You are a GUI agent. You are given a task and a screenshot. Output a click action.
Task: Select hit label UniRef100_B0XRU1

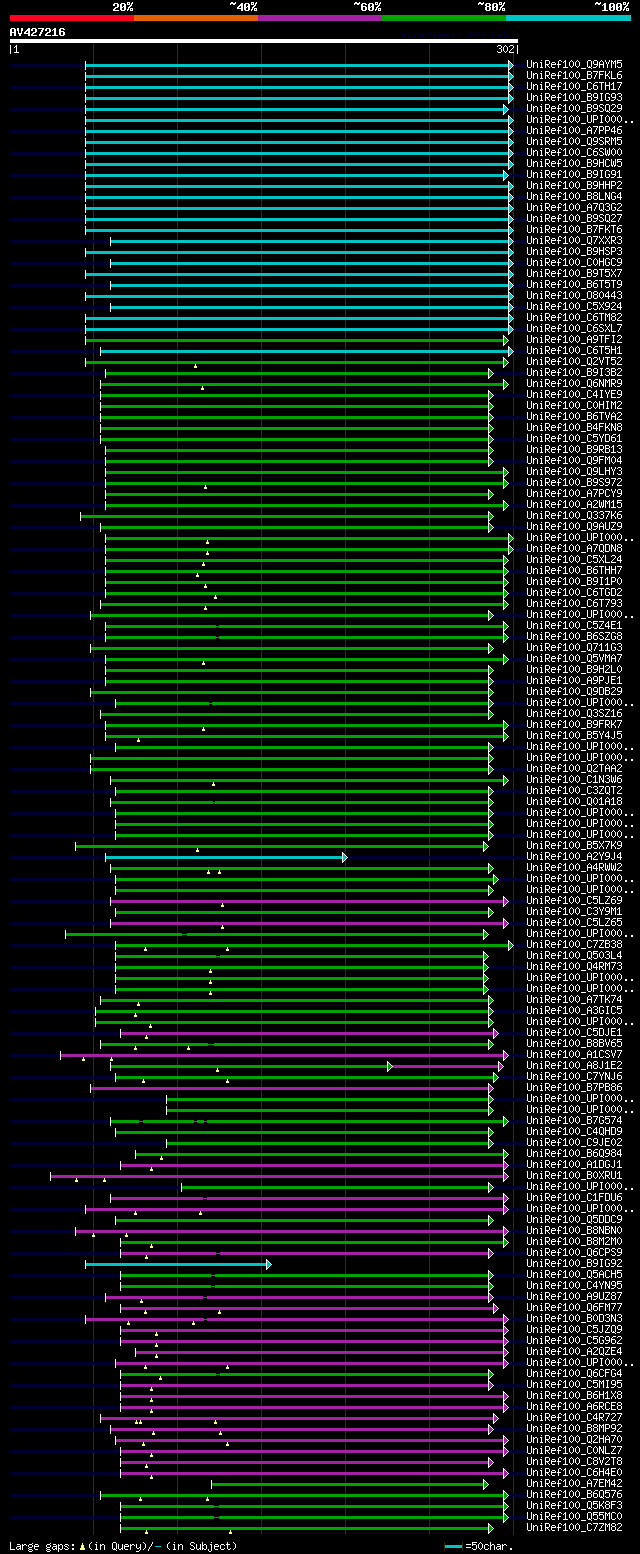coord(576,1175)
